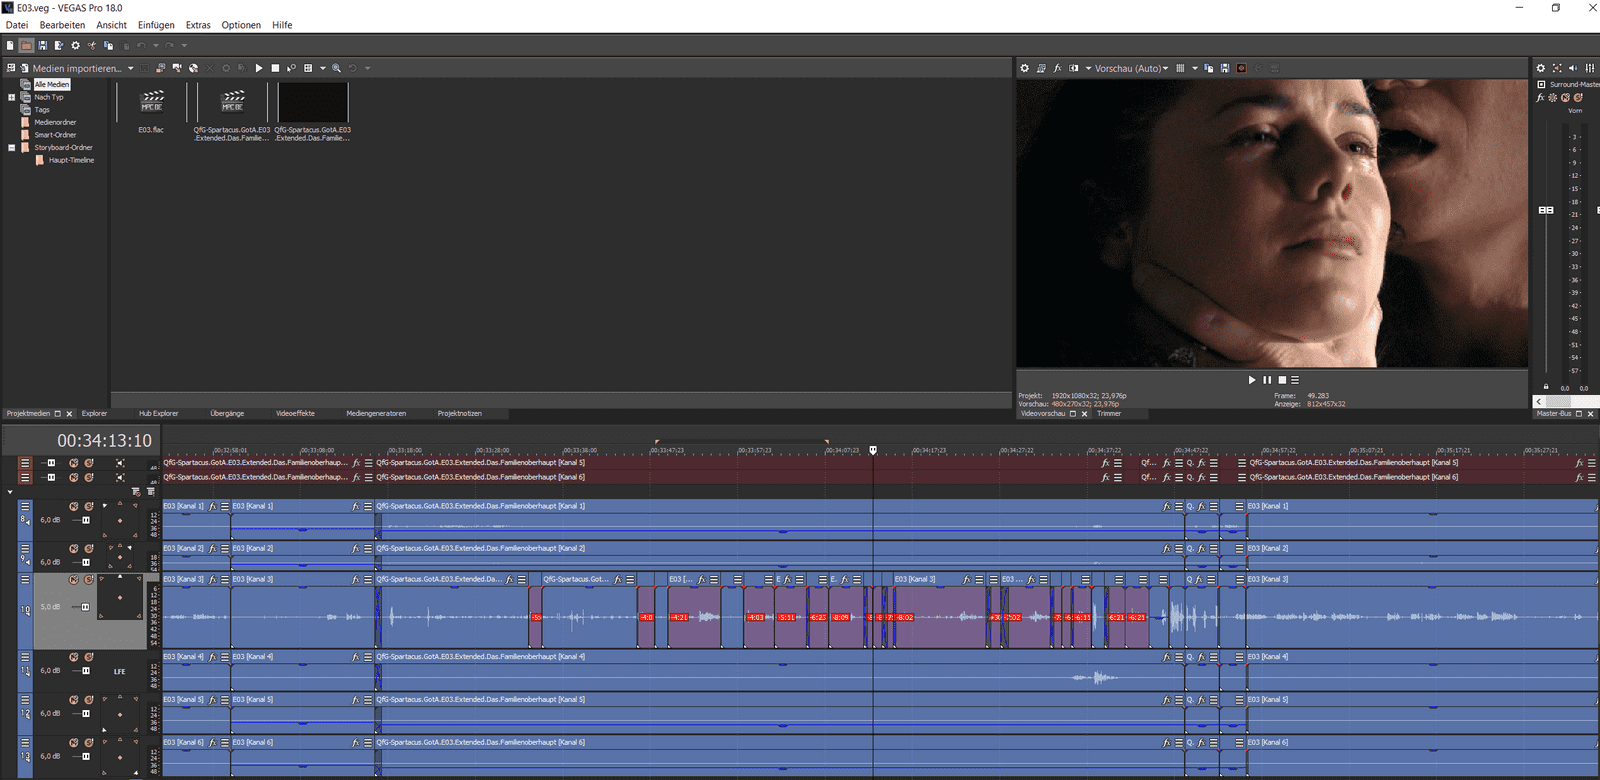Toggle split screen view in preview toolbar

pos(1074,68)
